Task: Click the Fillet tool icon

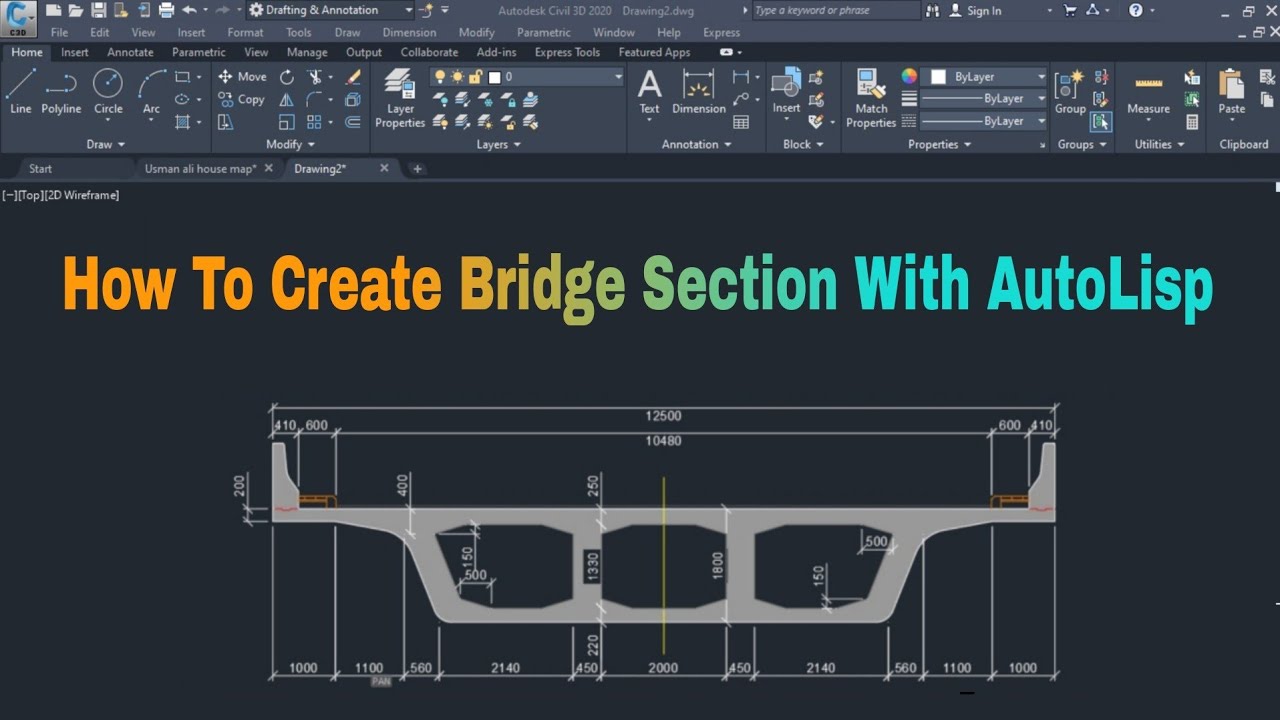Action: (314, 99)
